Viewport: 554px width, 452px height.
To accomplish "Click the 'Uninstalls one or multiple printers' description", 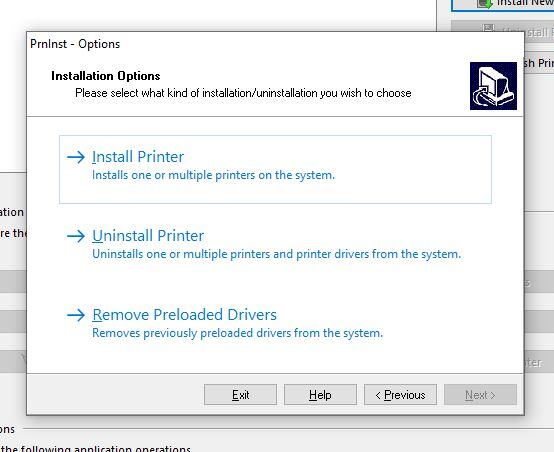I will tap(277, 254).
